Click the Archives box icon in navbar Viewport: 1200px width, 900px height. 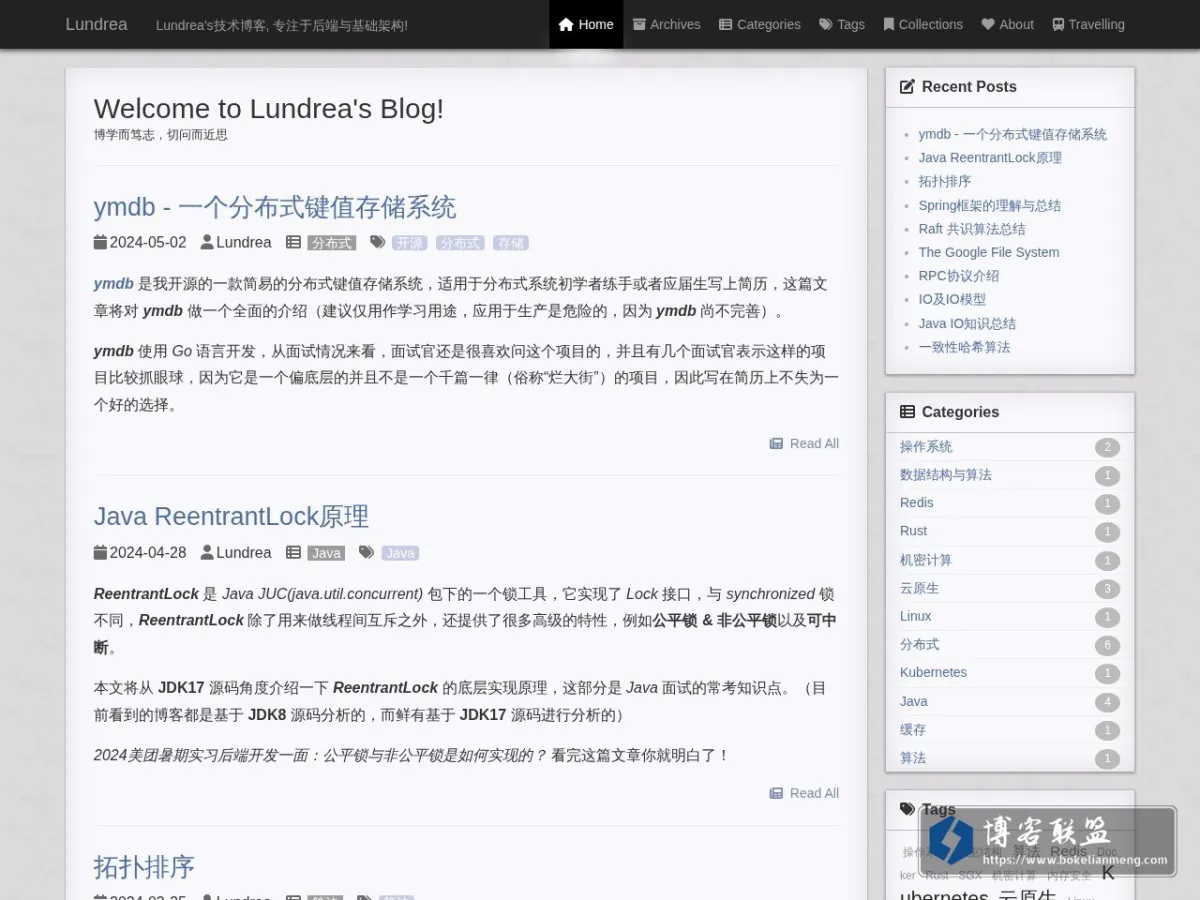coord(639,24)
